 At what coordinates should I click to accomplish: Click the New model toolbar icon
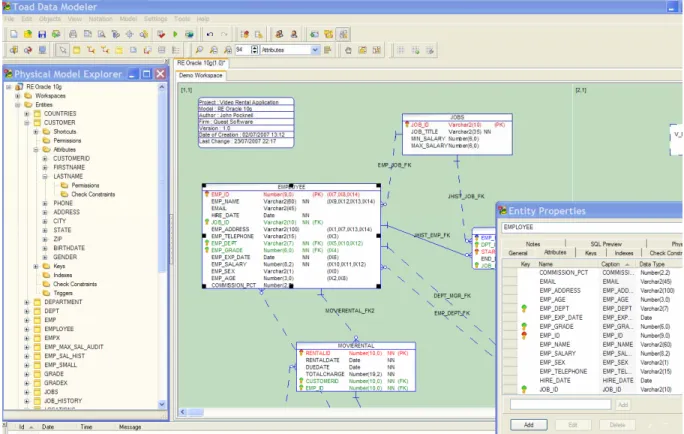14,34
